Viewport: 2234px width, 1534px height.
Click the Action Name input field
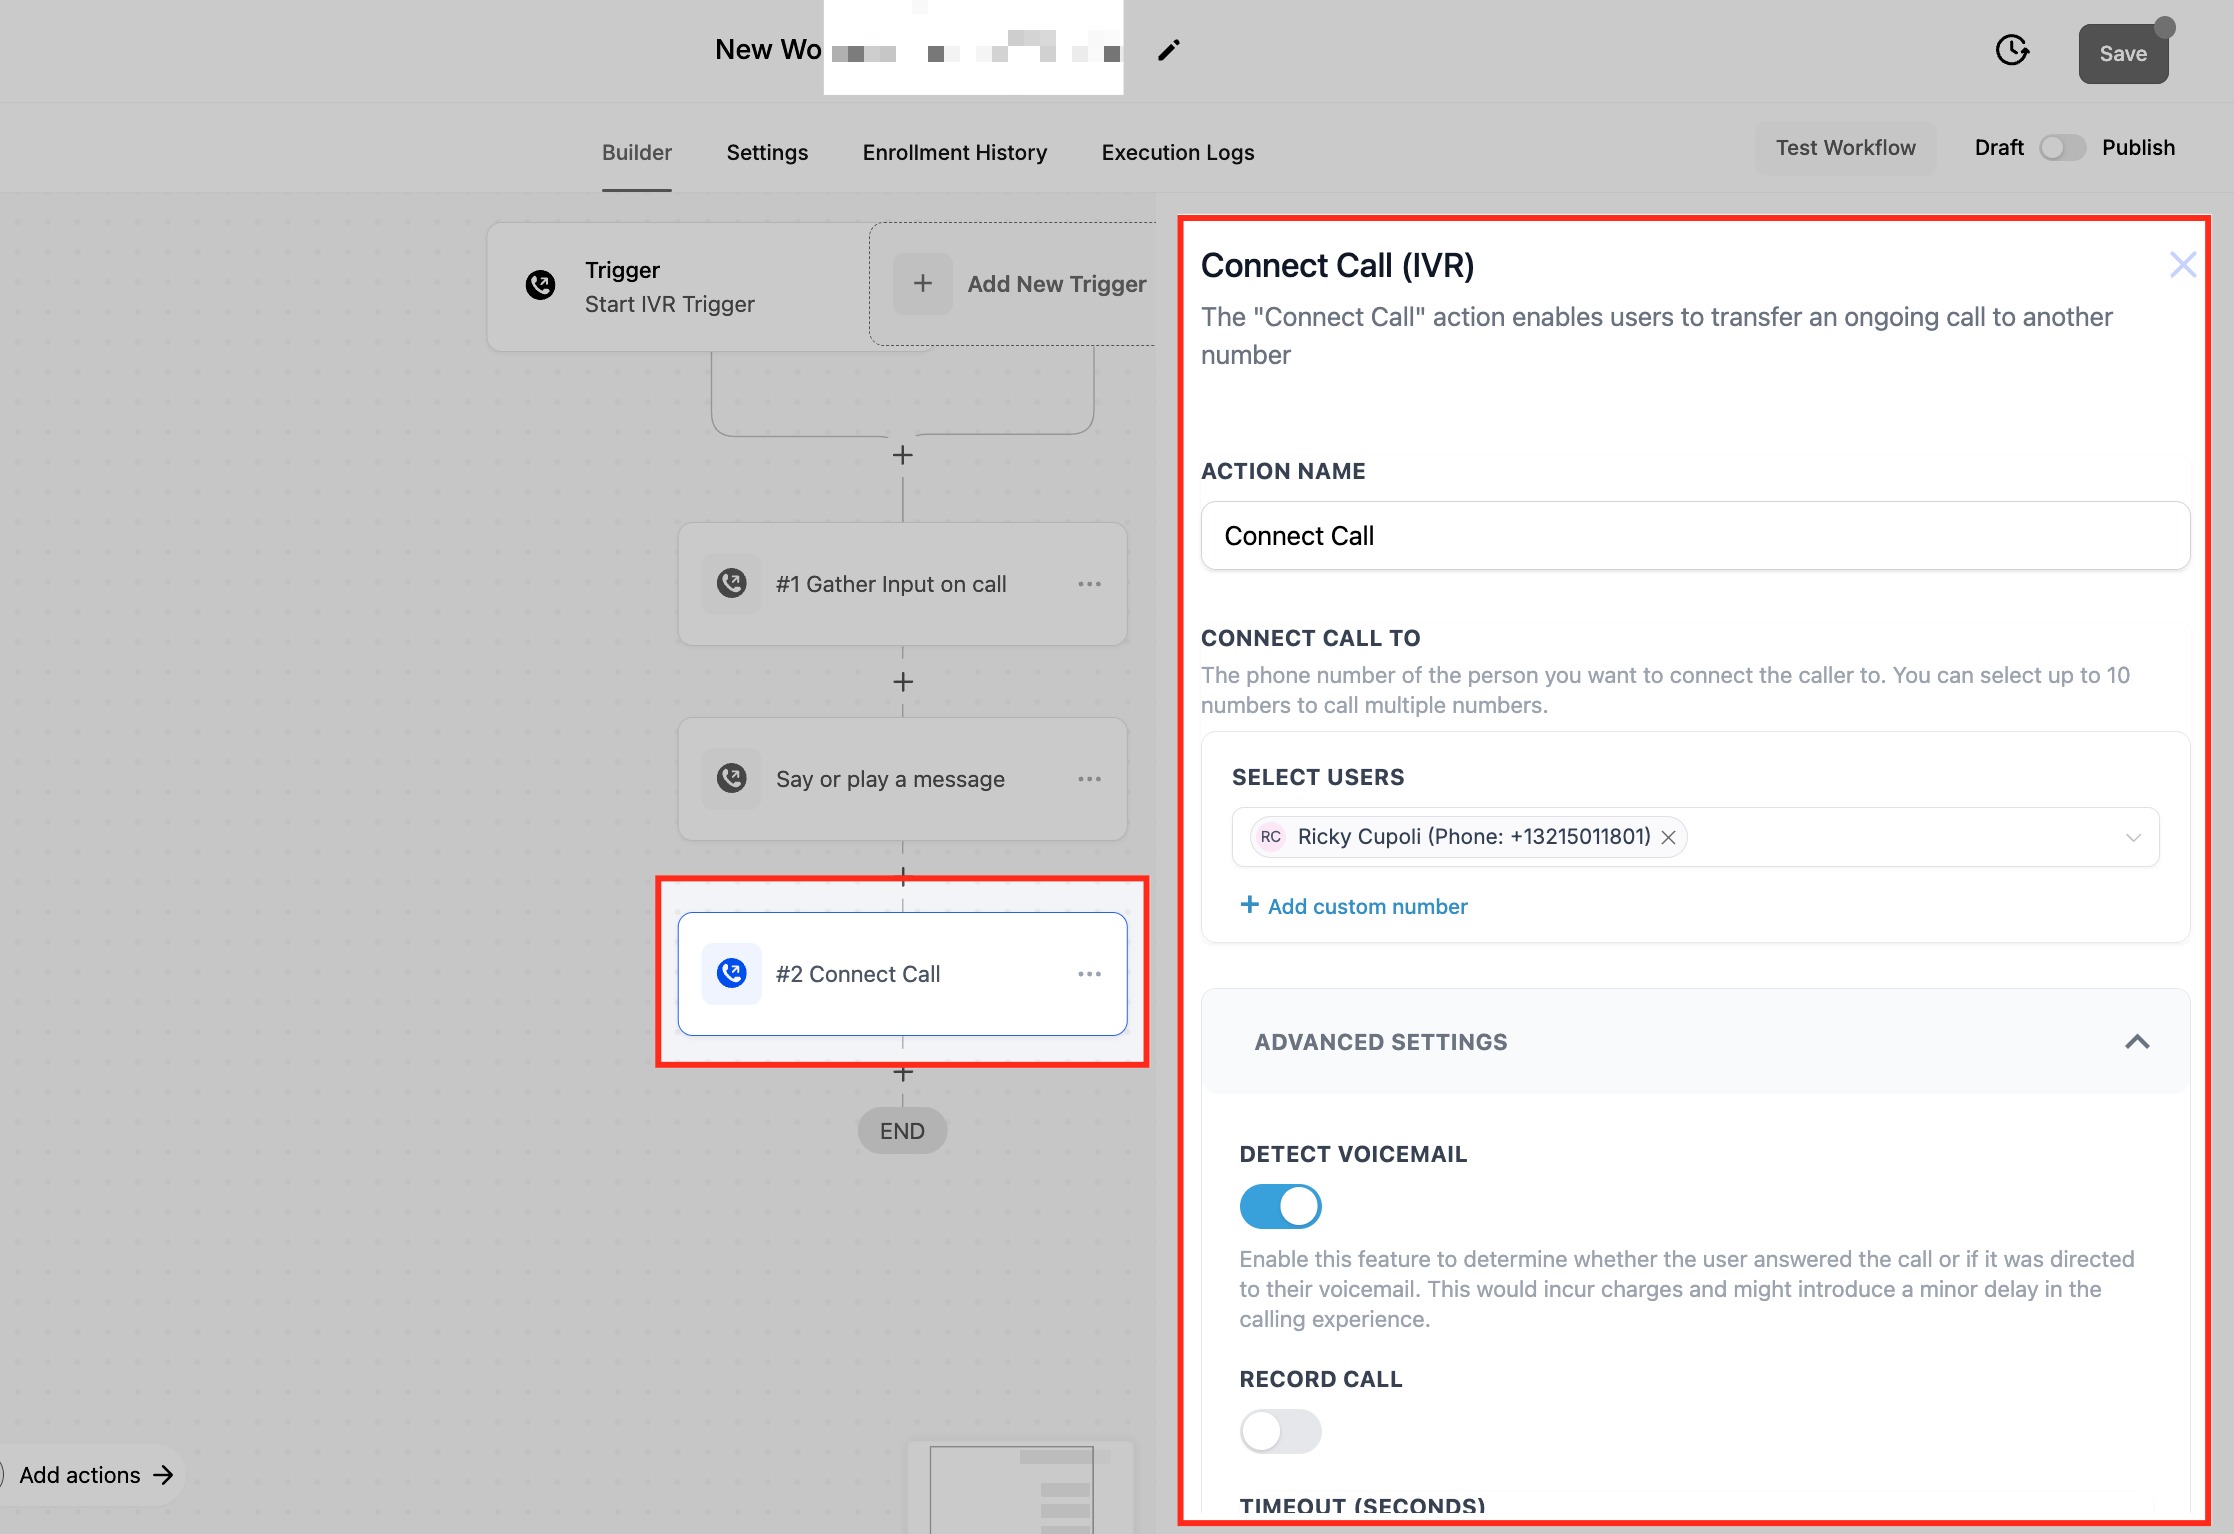tap(1694, 536)
